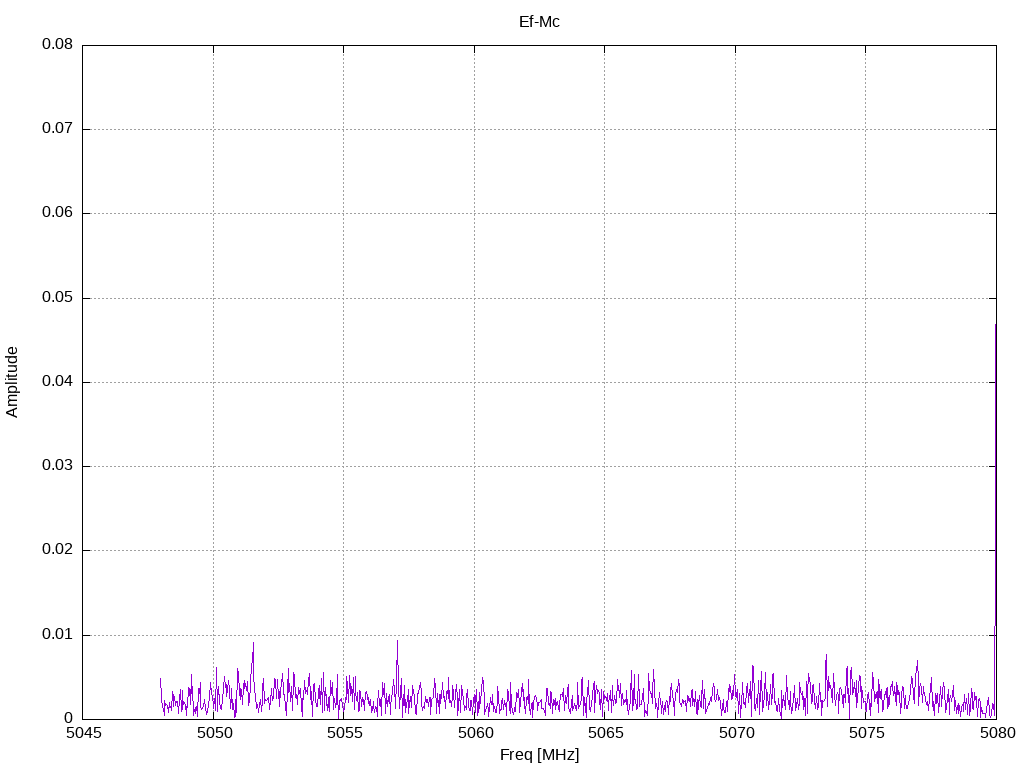
Task: Select the spectrum peak near 5051.5 MHz
Action: 253,650
